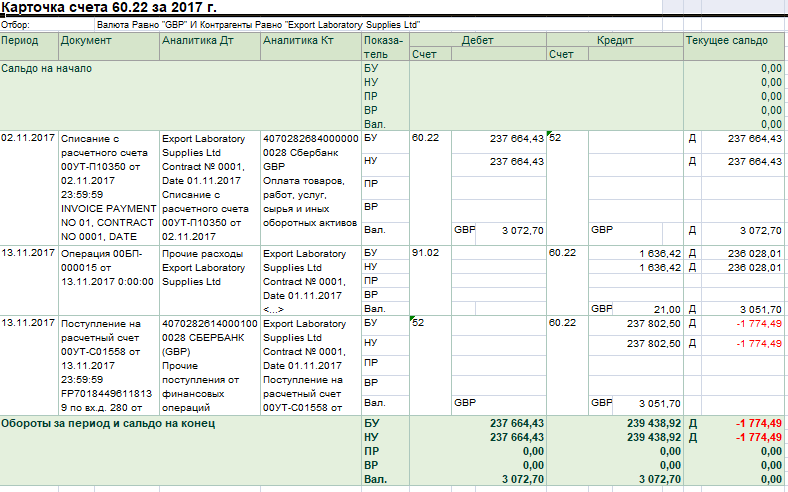Click total credit turnover 239 438,92 in БУ row

coord(650,423)
